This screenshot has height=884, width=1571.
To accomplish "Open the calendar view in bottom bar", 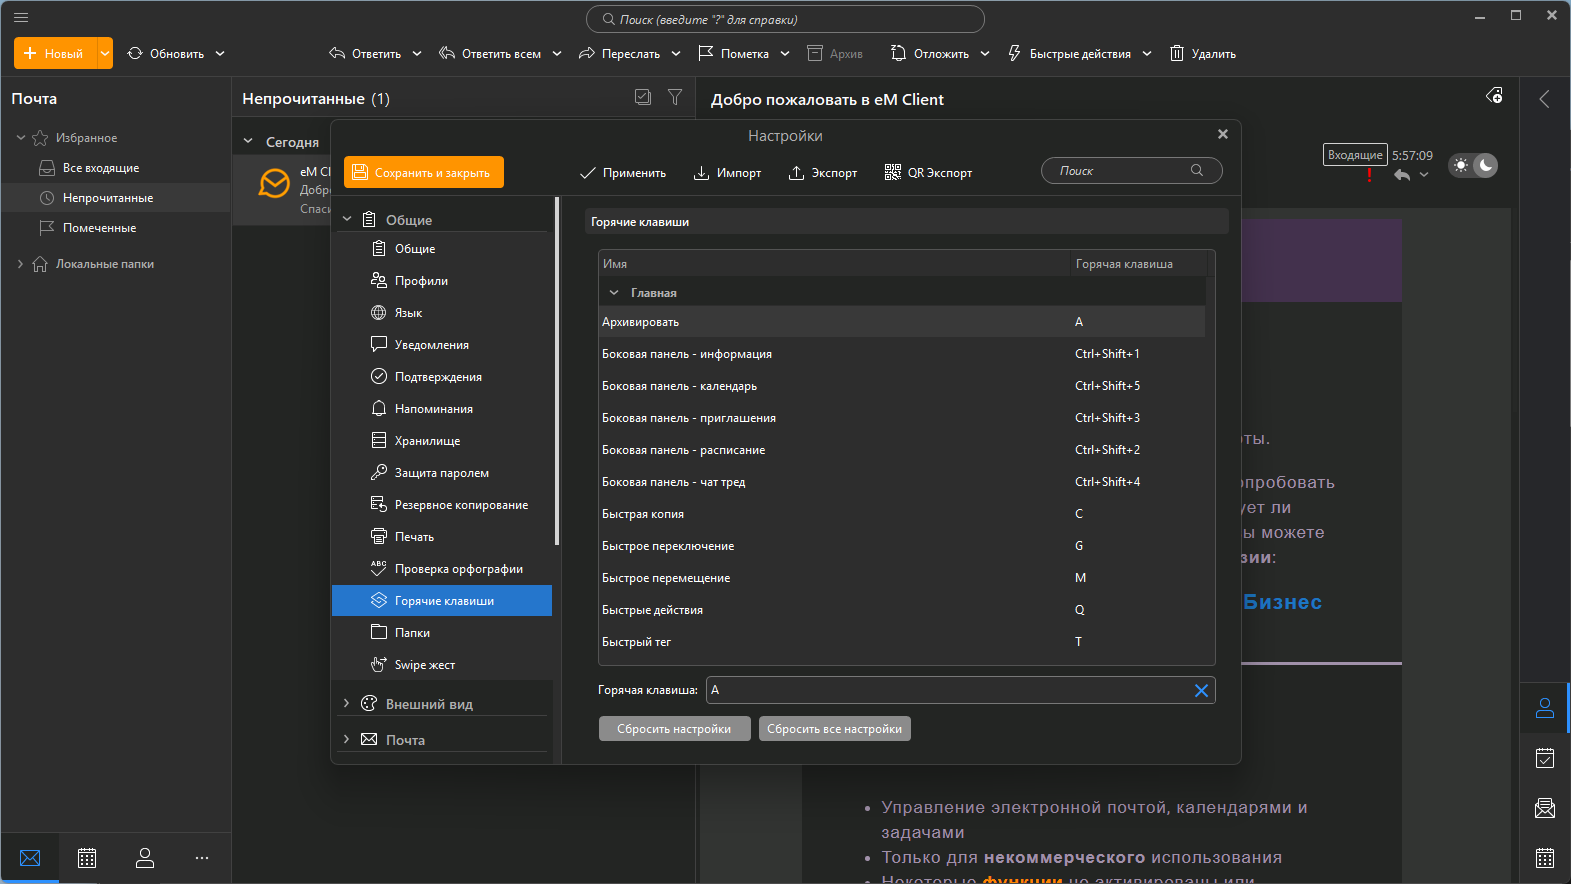I will (x=87, y=858).
